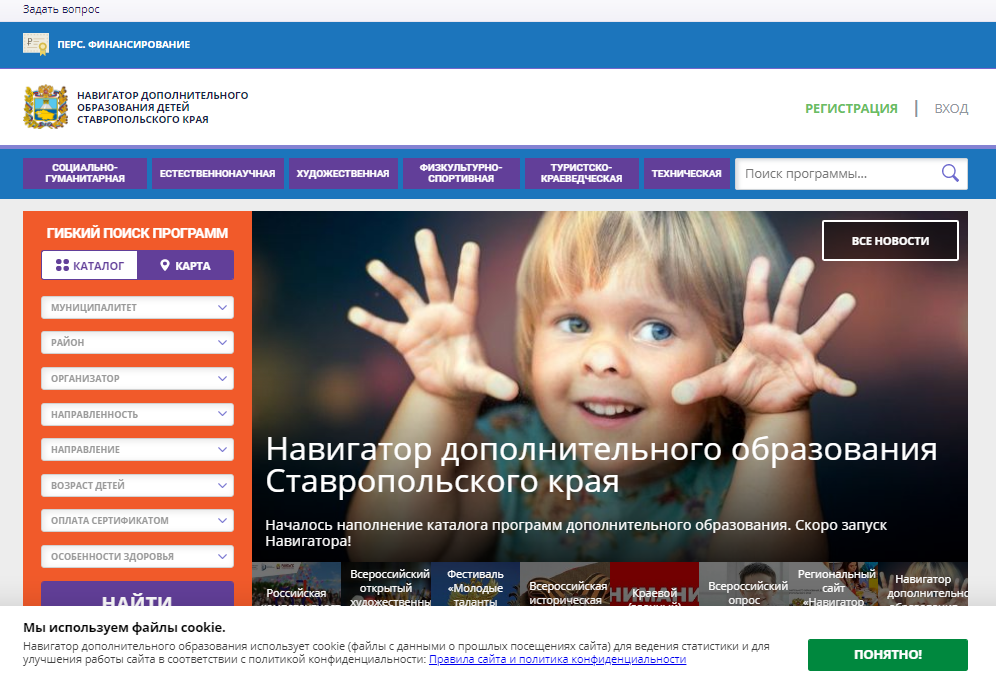This screenshot has width=996, height=680.
Task: Expand the МУНИЦИПАЛИТЕТ dropdown
Action: [137, 308]
